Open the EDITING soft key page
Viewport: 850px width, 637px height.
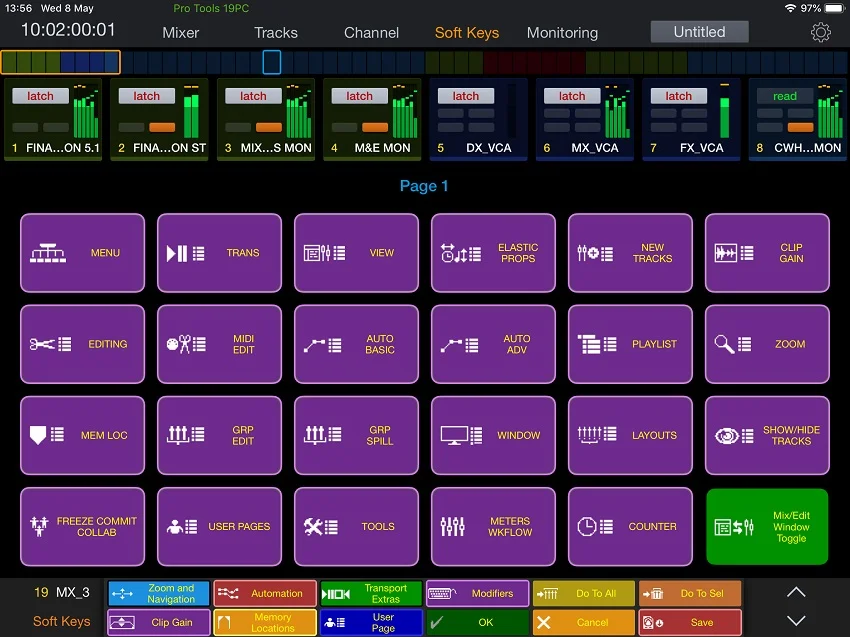pyautogui.click(x=82, y=344)
